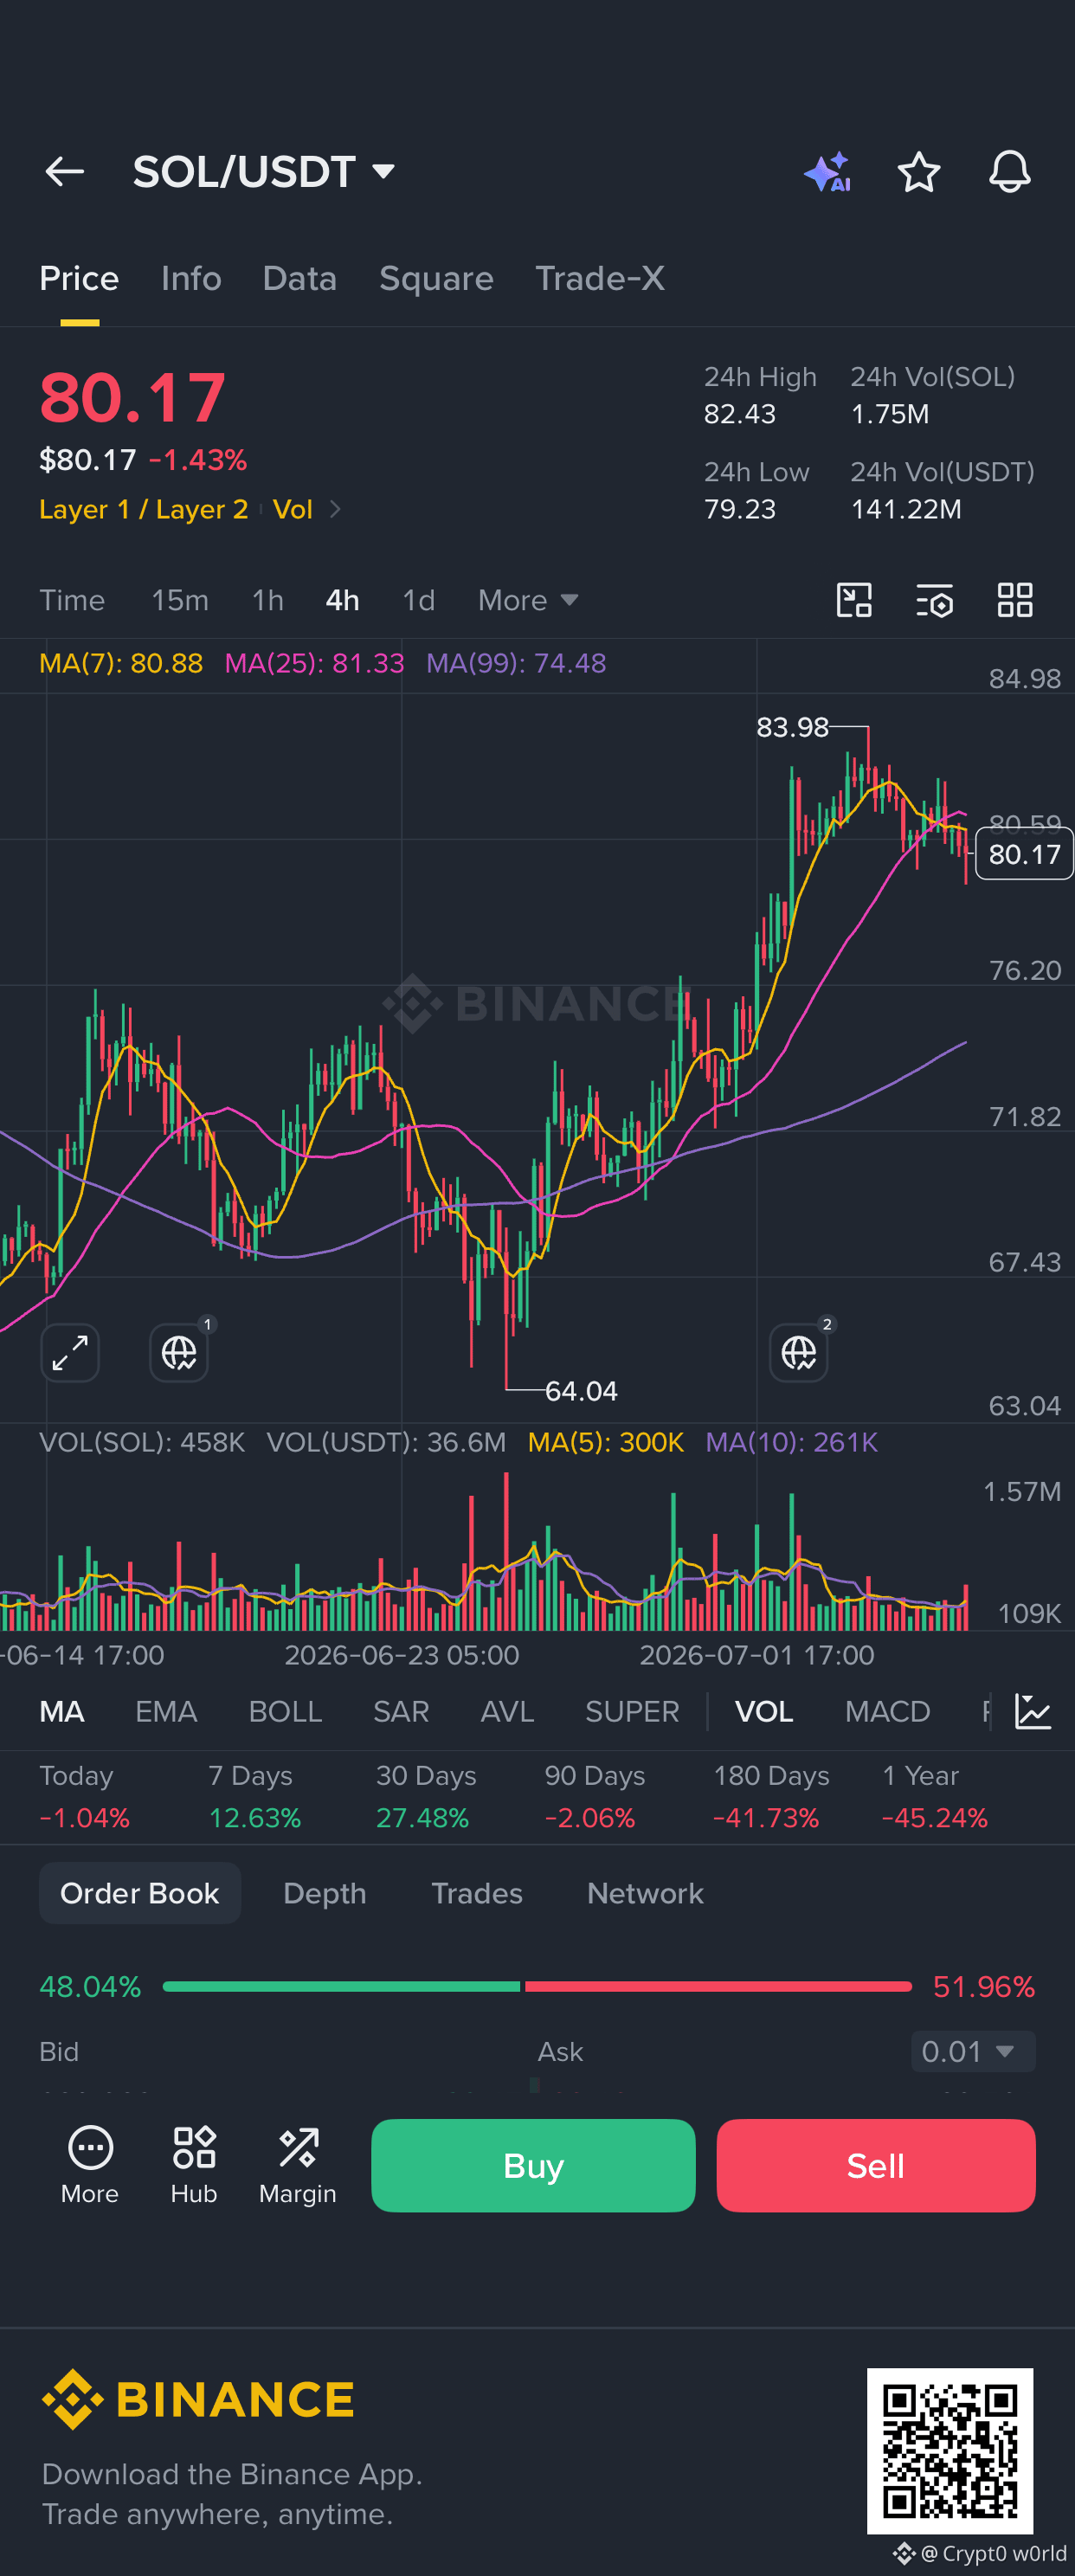Tap the MA(99): 74.48 legend

click(516, 663)
